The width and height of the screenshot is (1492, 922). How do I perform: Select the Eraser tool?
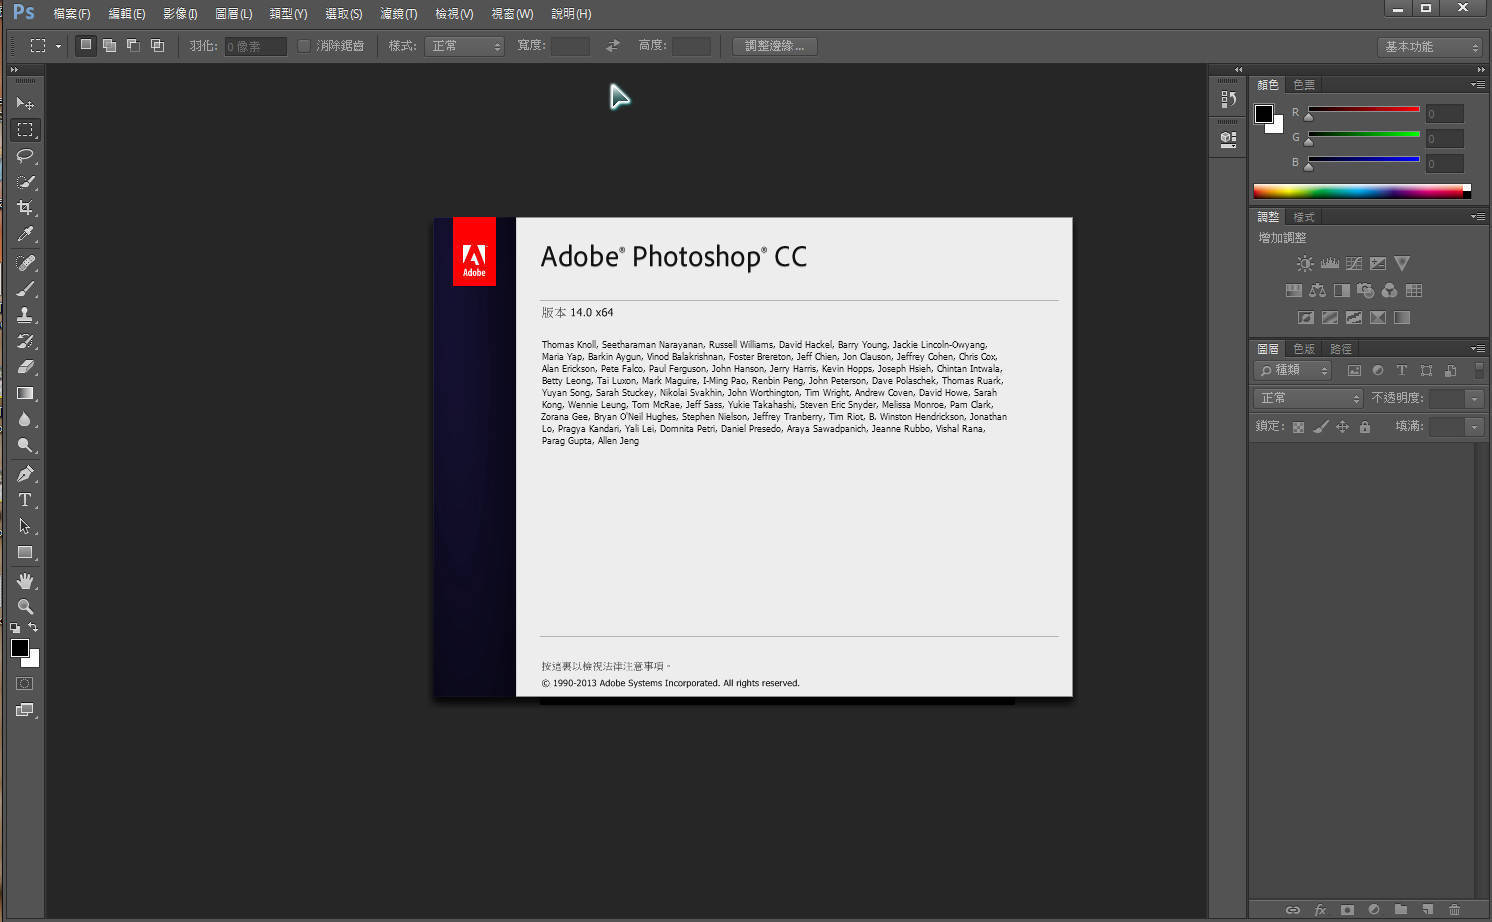pos(25,367)
